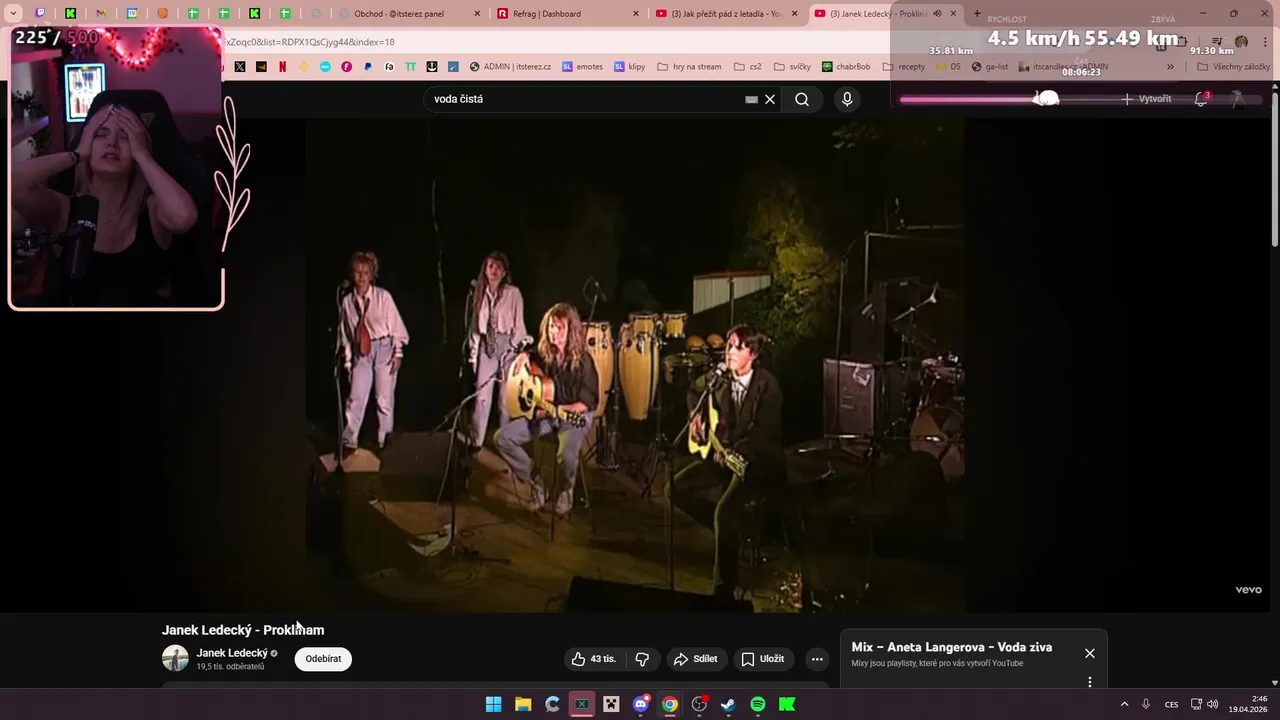The width and height of the screenshot is (1280, 720).
Task: Open the 'ADMIN | itsterez.cz' bookmark
Action: (x=510, y=67)
